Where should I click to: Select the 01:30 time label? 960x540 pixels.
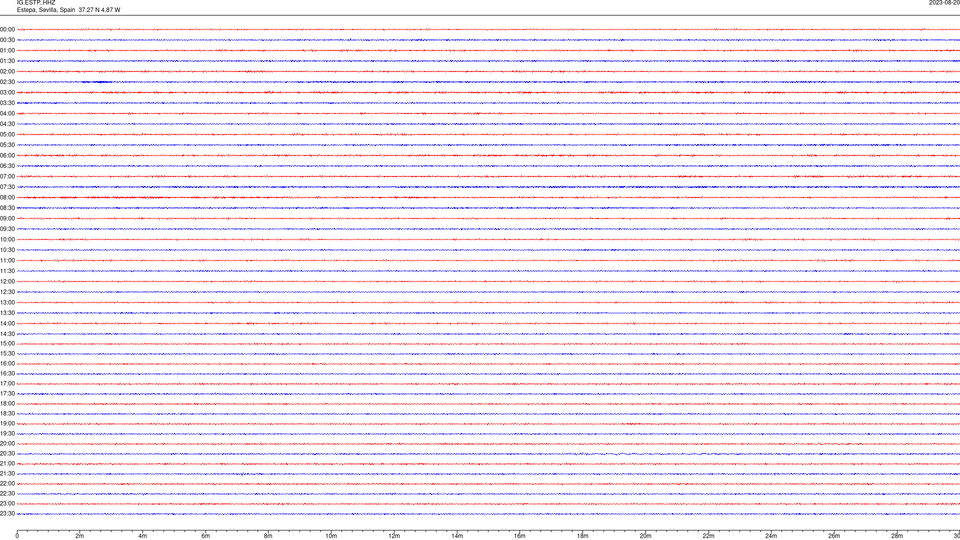7,61
